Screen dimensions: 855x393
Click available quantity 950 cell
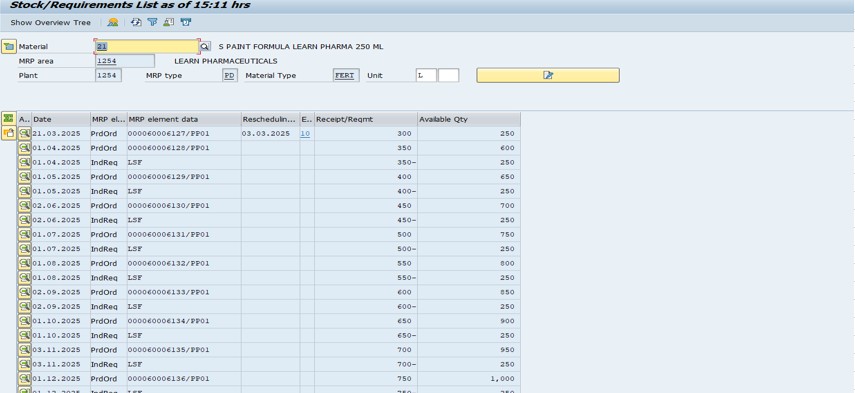tap(469, 350)
